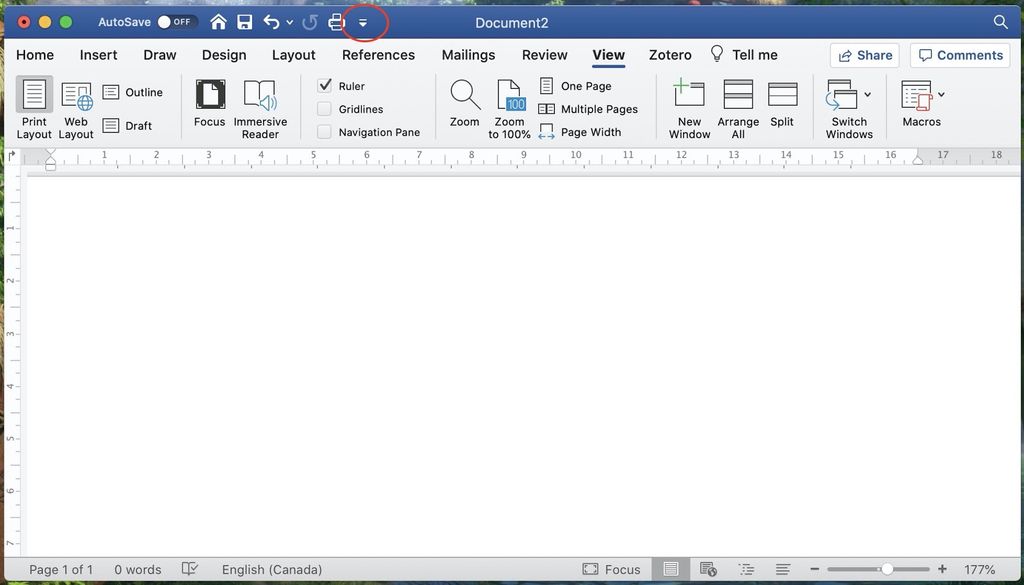Open Immersive Reader
The image size is (1024, 585).
coord(259,107)
